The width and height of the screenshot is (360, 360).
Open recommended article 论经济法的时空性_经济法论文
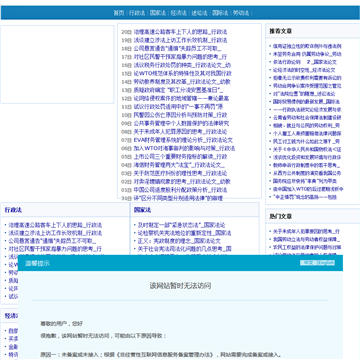(x=304, y=70)
